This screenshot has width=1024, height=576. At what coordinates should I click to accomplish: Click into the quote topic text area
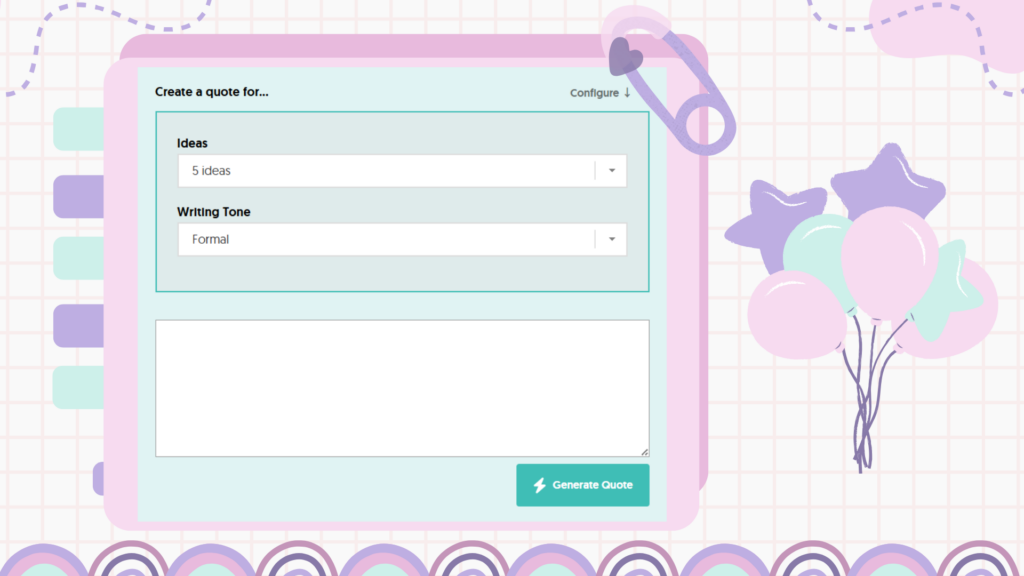402,388
